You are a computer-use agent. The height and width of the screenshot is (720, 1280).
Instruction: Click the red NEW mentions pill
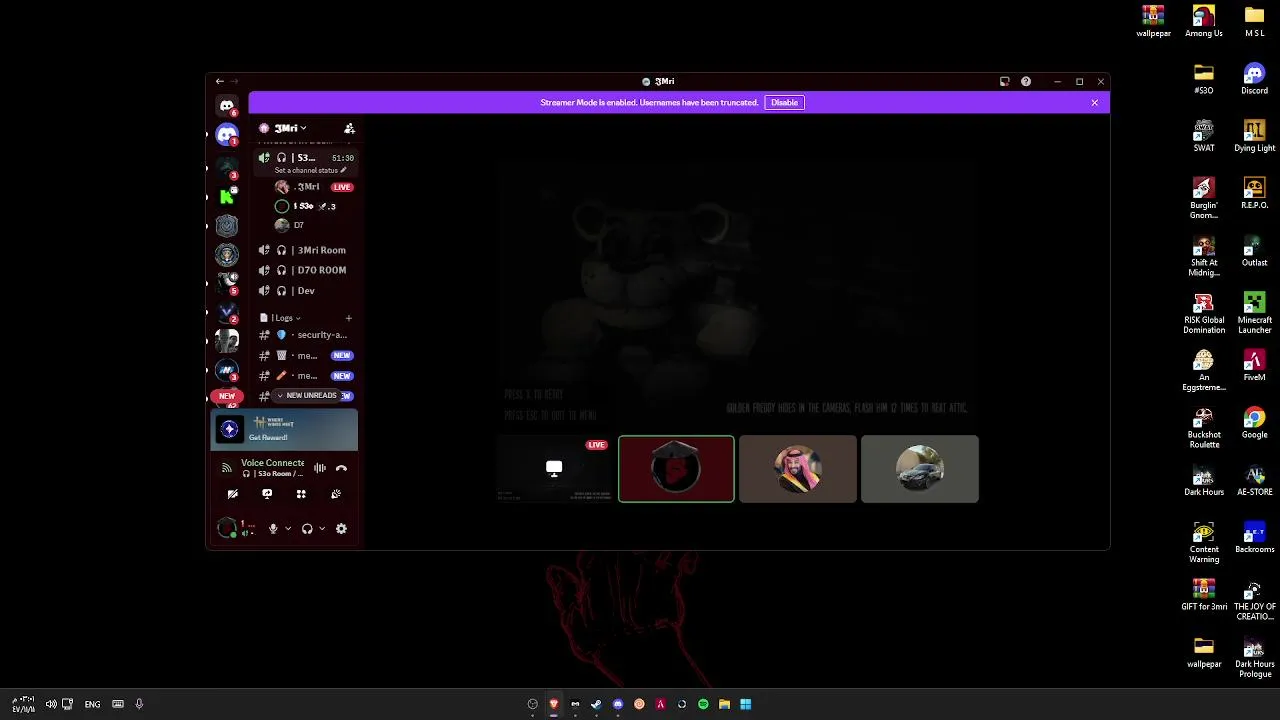(x=227, y=396)
